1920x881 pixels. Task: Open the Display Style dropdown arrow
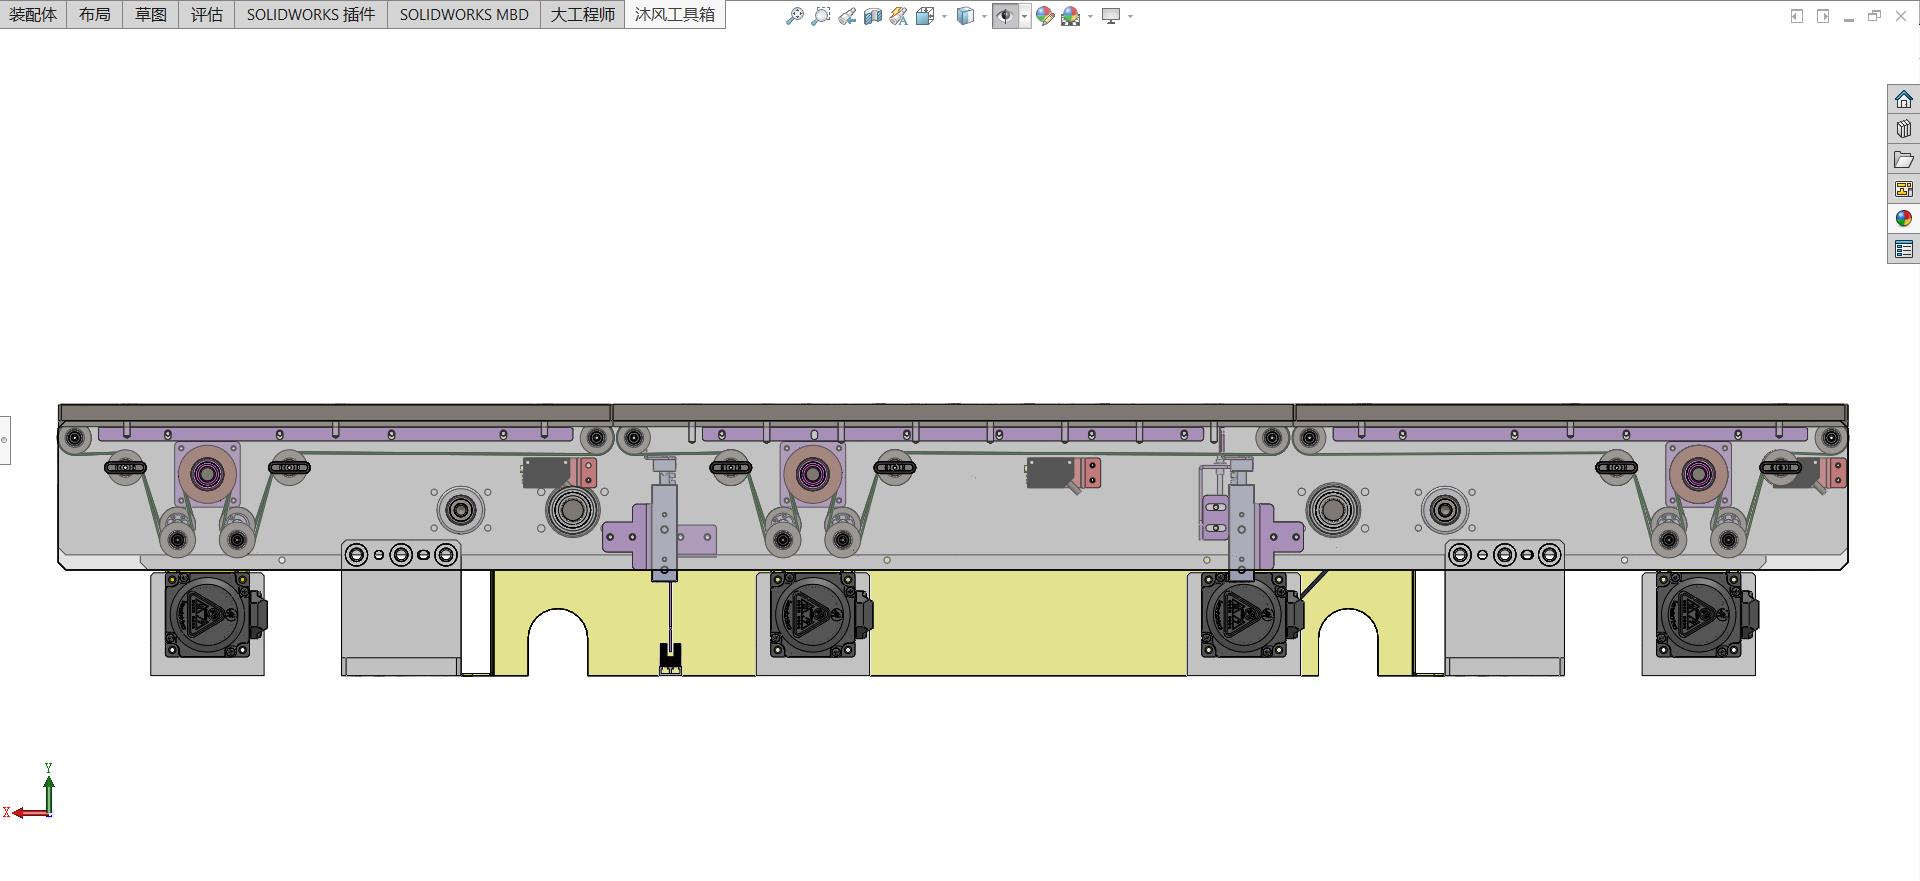click(984, 16)
